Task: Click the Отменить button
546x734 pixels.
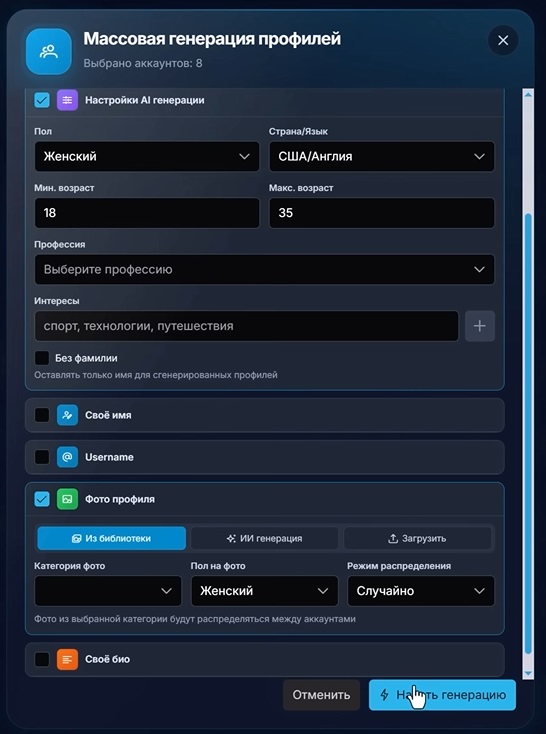Action: [321, 695]
